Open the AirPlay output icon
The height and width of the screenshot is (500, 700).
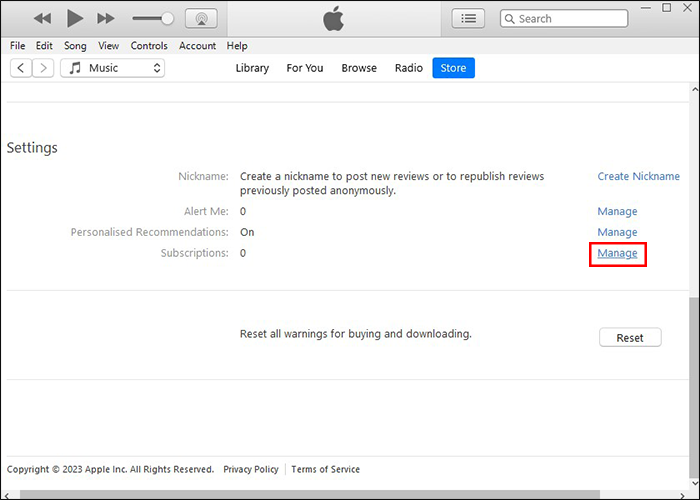201,18
